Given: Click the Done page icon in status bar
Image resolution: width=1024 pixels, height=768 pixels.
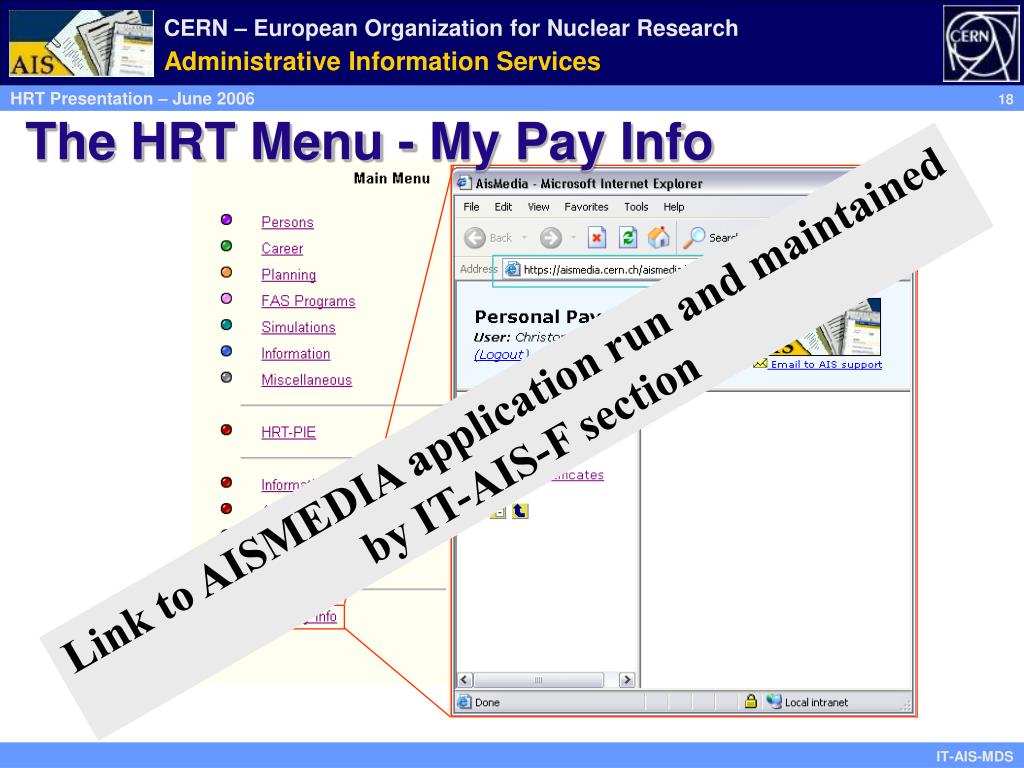Looking at the screenshot, I should pos(464,702).
